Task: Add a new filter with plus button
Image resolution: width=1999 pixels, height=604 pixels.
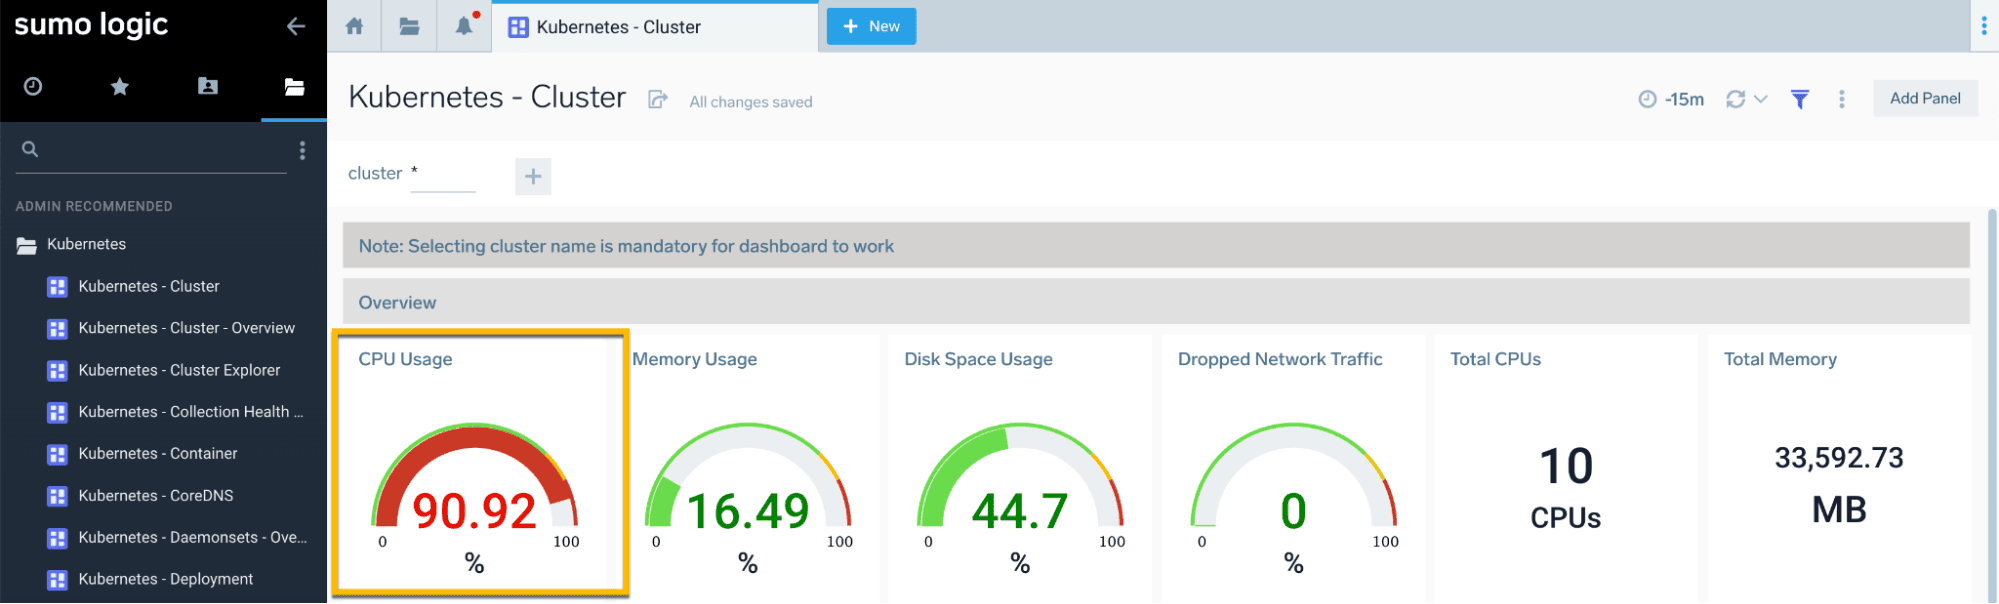Action: [x=533, y=176]
